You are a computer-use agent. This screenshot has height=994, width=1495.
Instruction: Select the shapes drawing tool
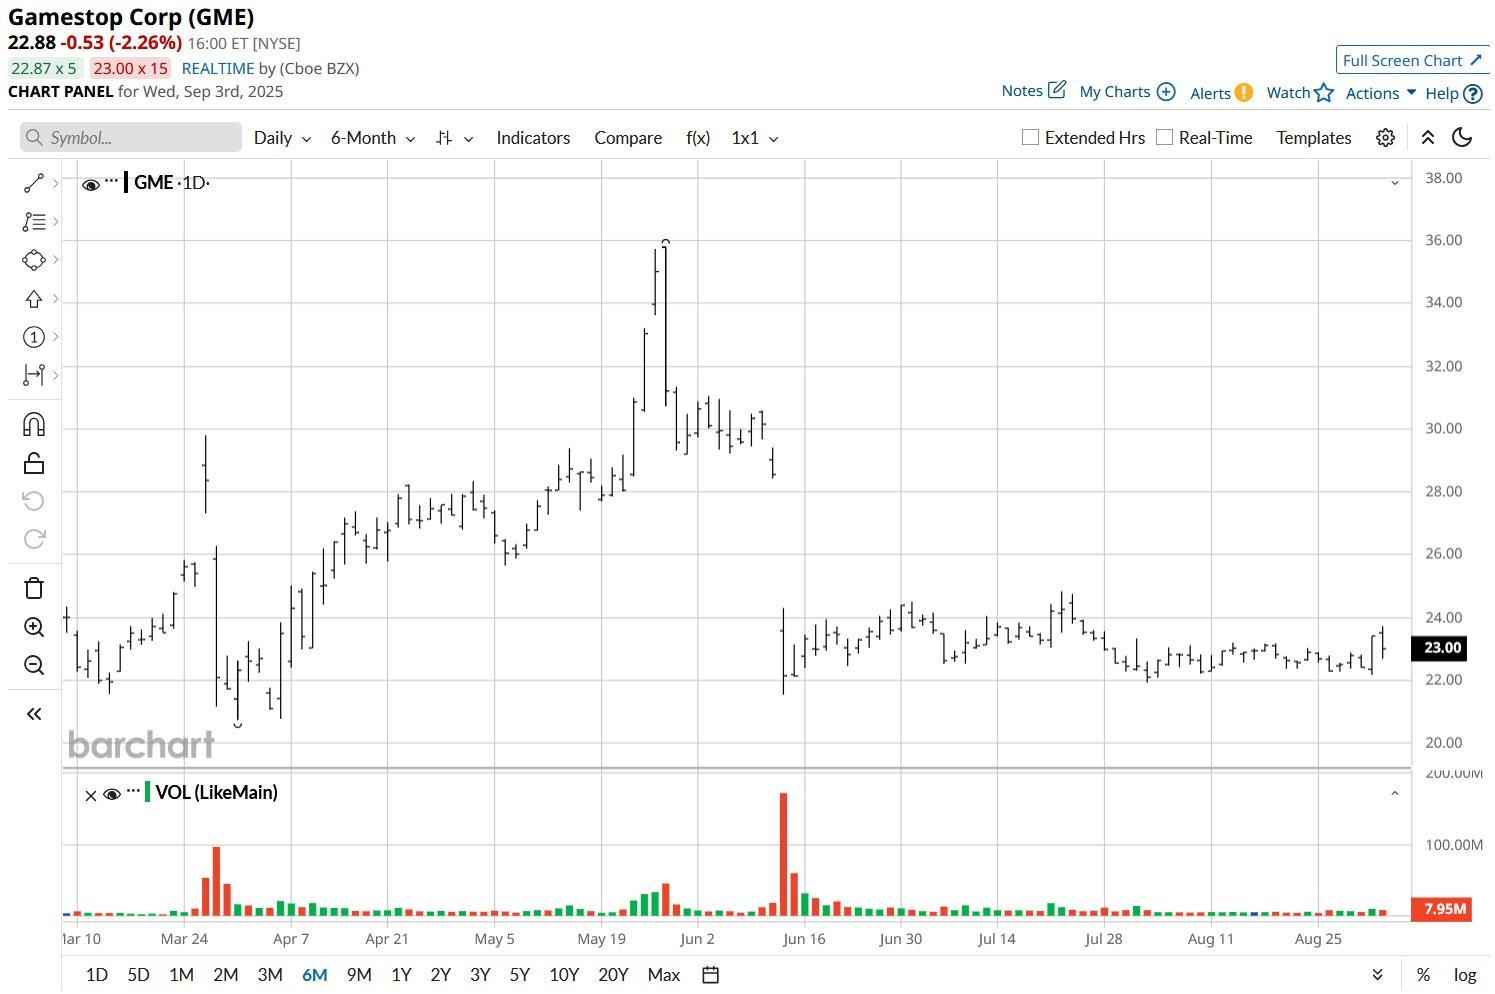pyautogui.click(x=33, y=260)
